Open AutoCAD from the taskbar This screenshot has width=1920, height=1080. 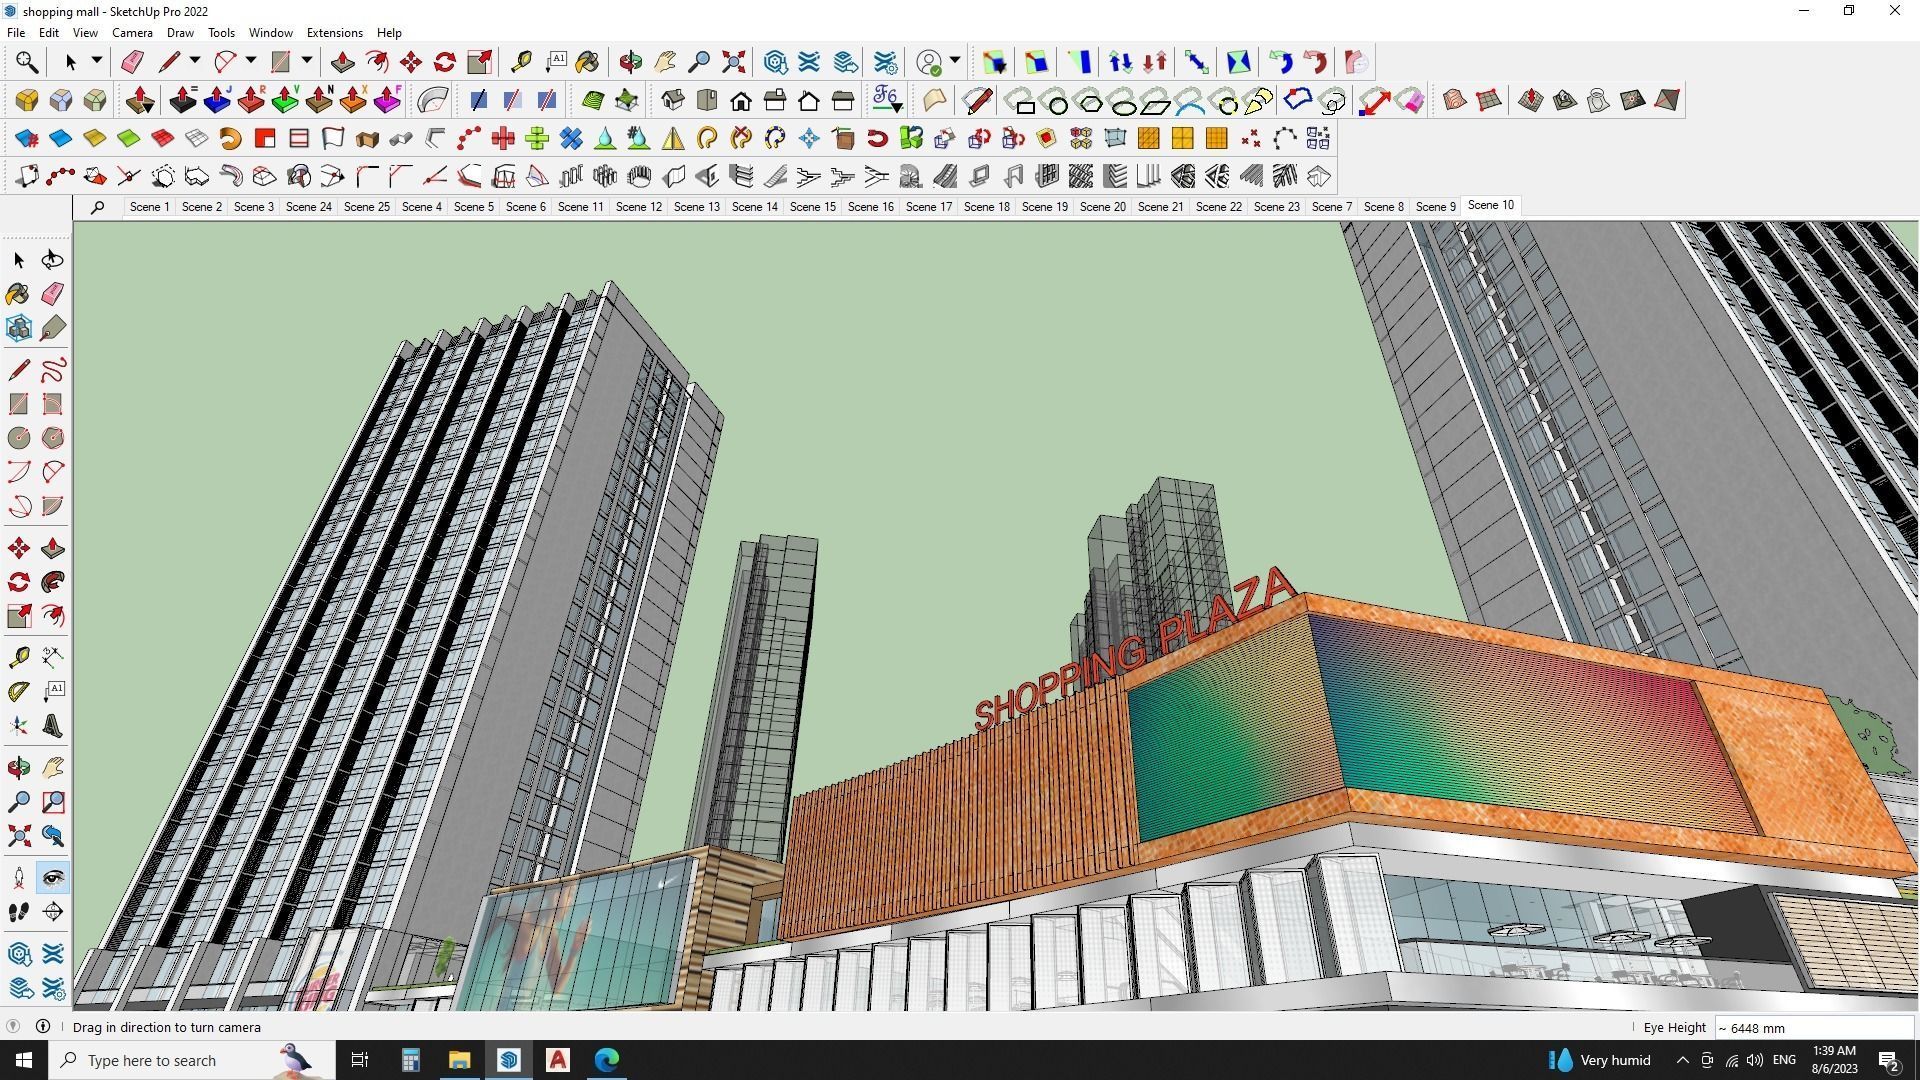[x=558, y=1060]
